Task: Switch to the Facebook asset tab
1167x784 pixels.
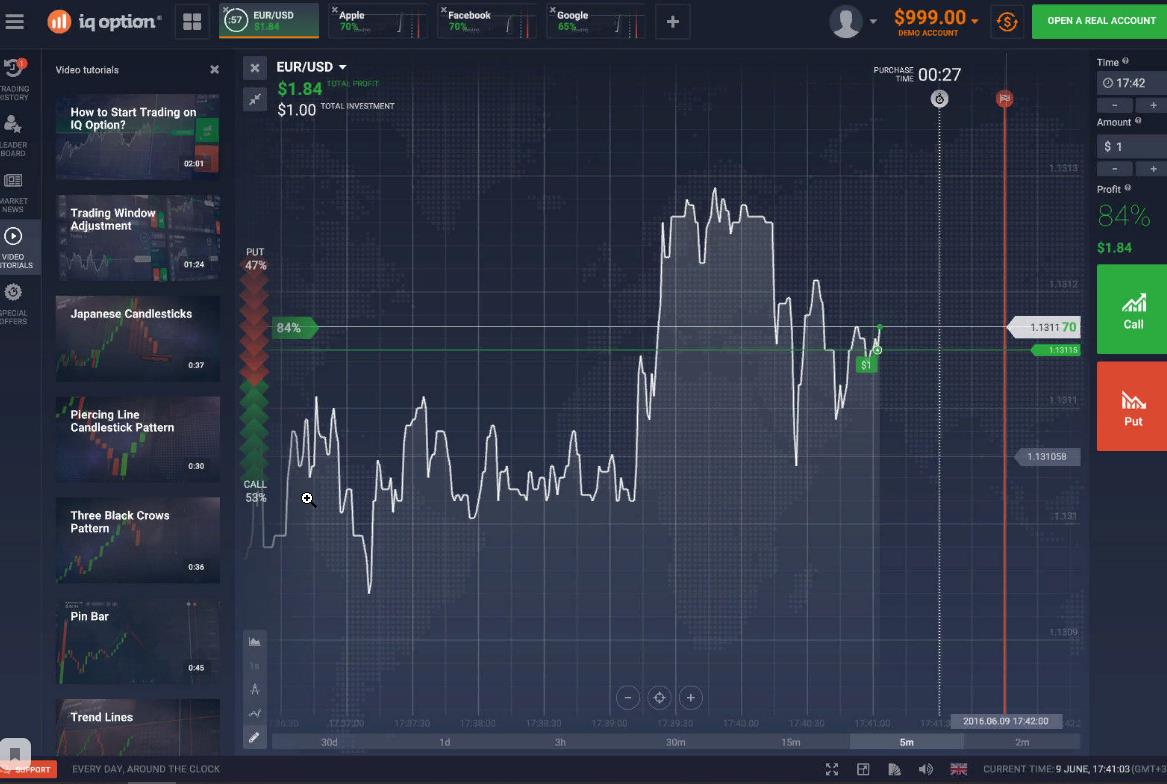Action: (x=487, y=22)
